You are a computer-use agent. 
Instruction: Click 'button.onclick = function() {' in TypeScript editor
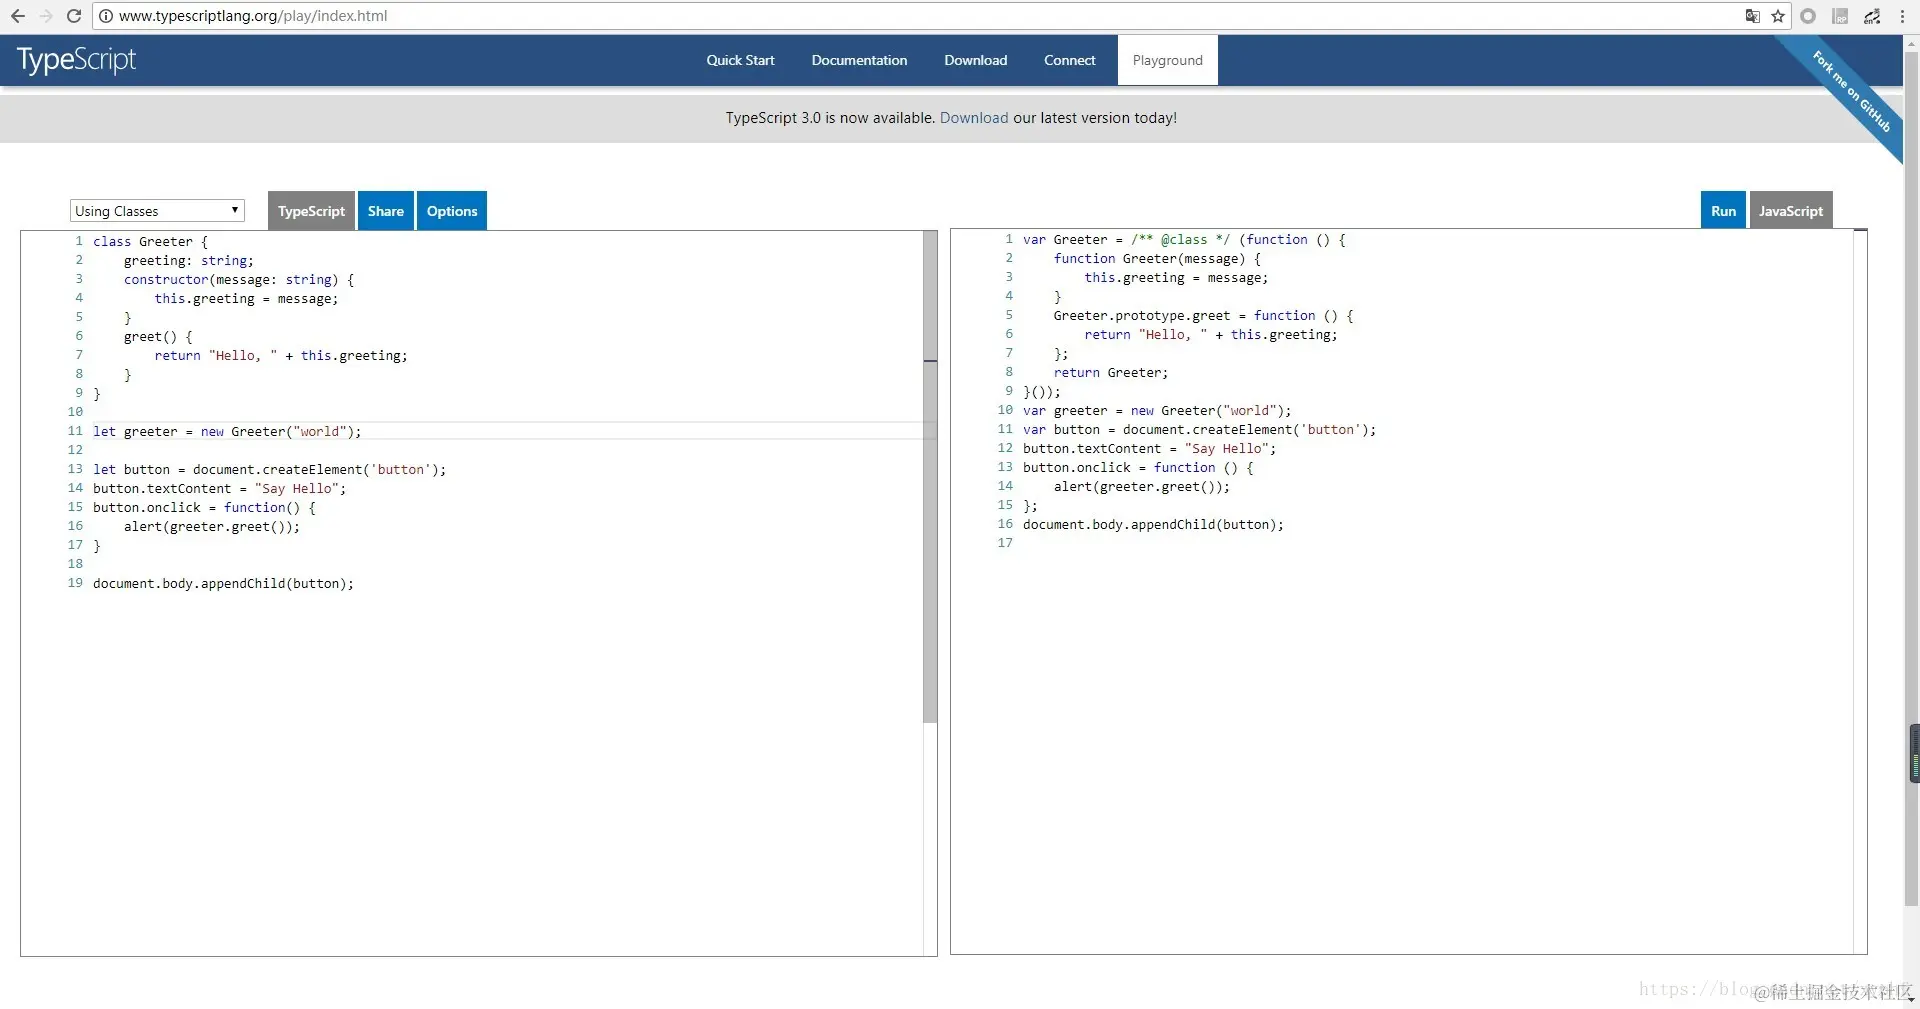[204, 507]
